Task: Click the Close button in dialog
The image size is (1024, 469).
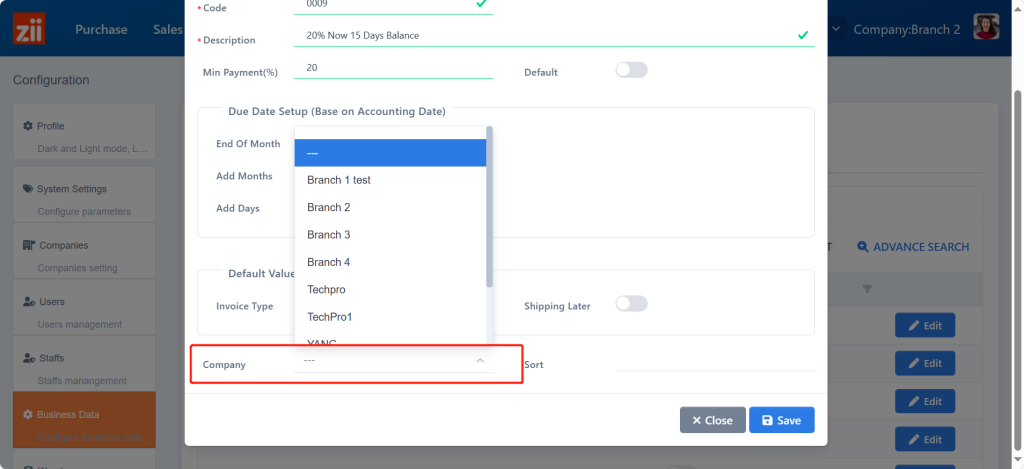Action: [712, 420]
